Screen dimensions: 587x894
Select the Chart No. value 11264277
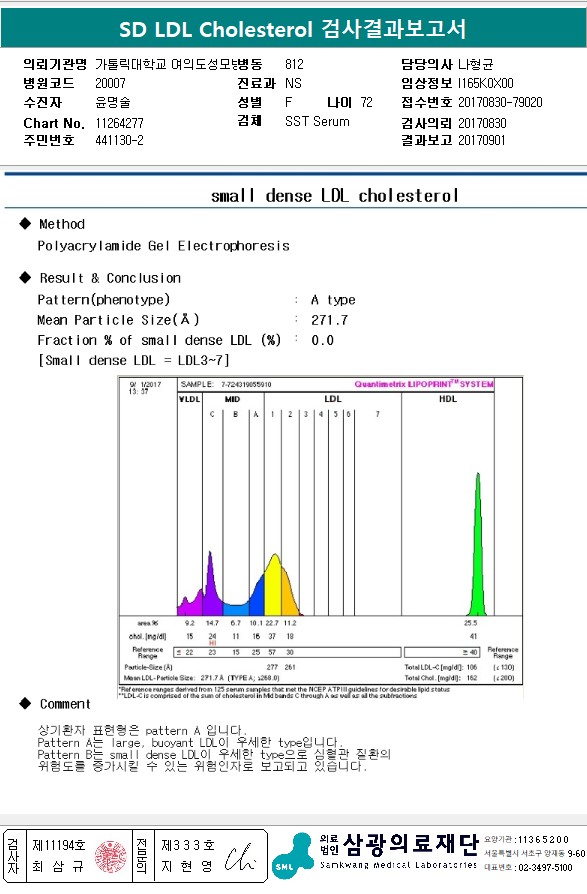tap(120, 123)
